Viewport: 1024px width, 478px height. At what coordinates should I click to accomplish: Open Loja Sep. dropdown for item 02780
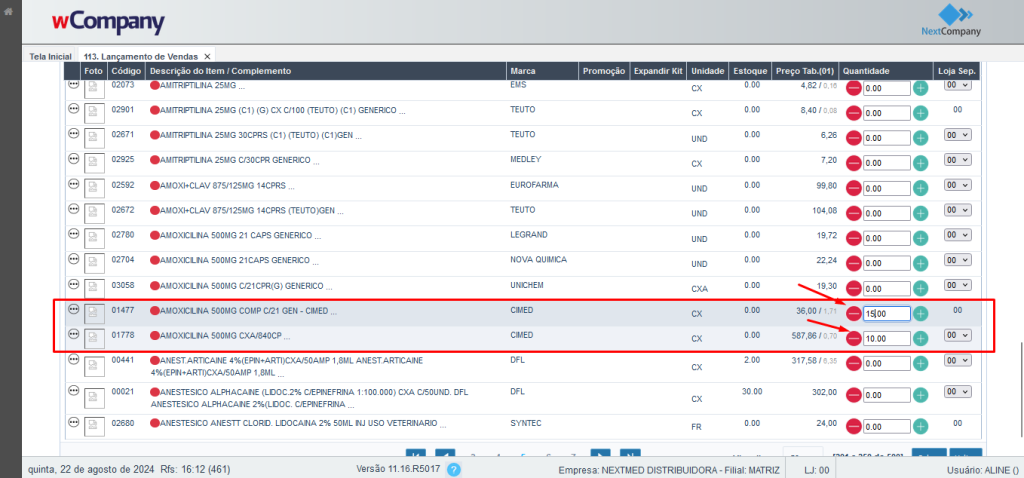coord(958,234)
